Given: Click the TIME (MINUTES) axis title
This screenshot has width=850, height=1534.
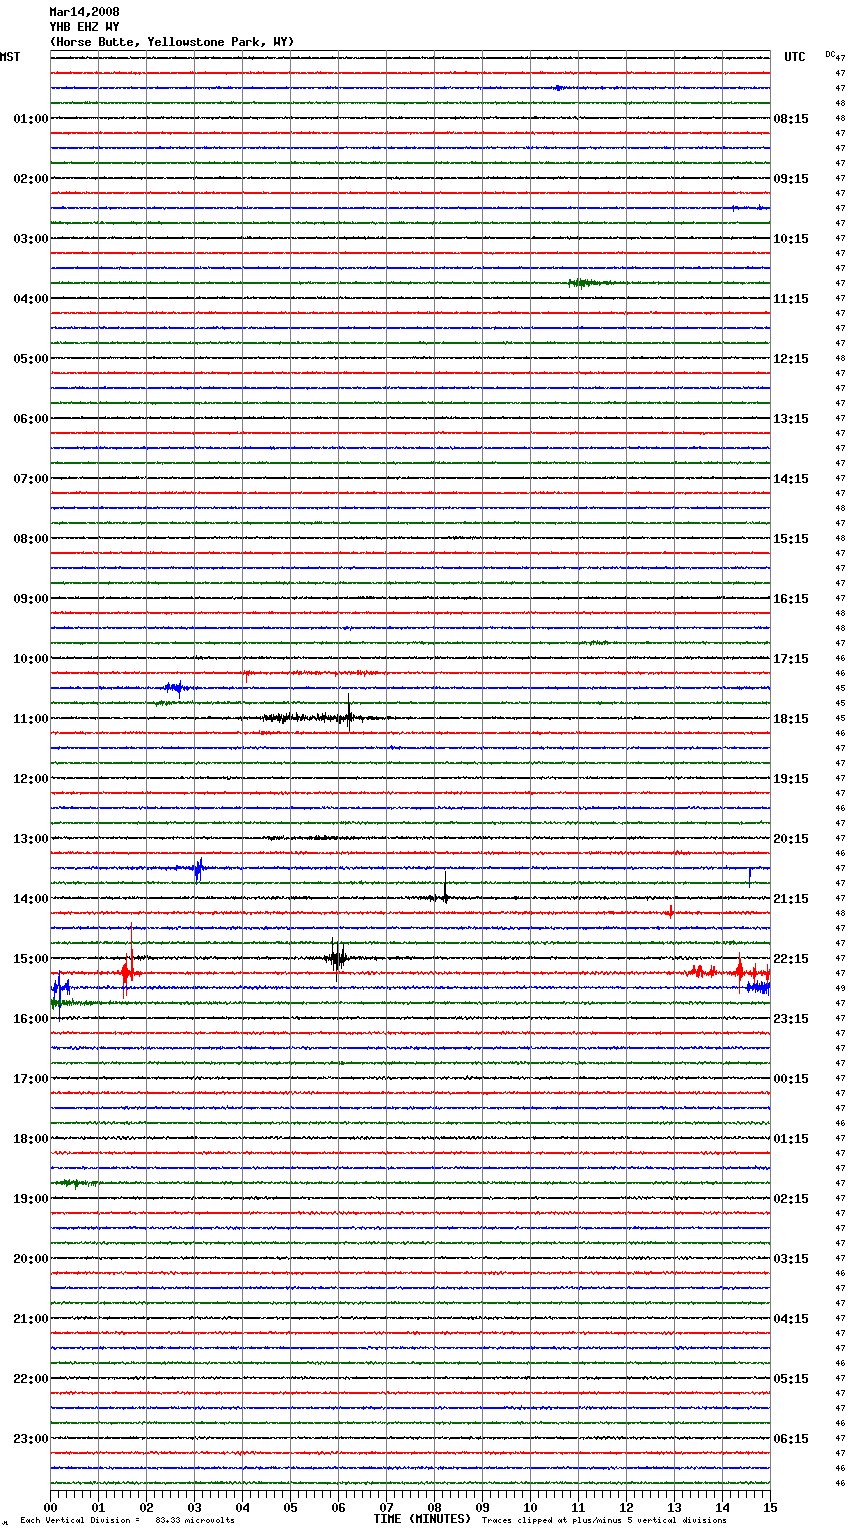Looking at the screenshot, I should [422, 1519].
